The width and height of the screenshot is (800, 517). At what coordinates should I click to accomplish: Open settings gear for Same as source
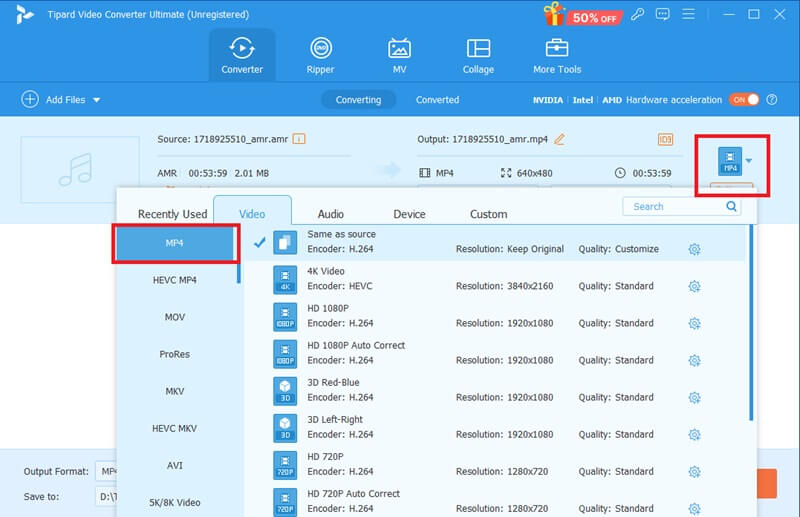(x=694, y=249)
